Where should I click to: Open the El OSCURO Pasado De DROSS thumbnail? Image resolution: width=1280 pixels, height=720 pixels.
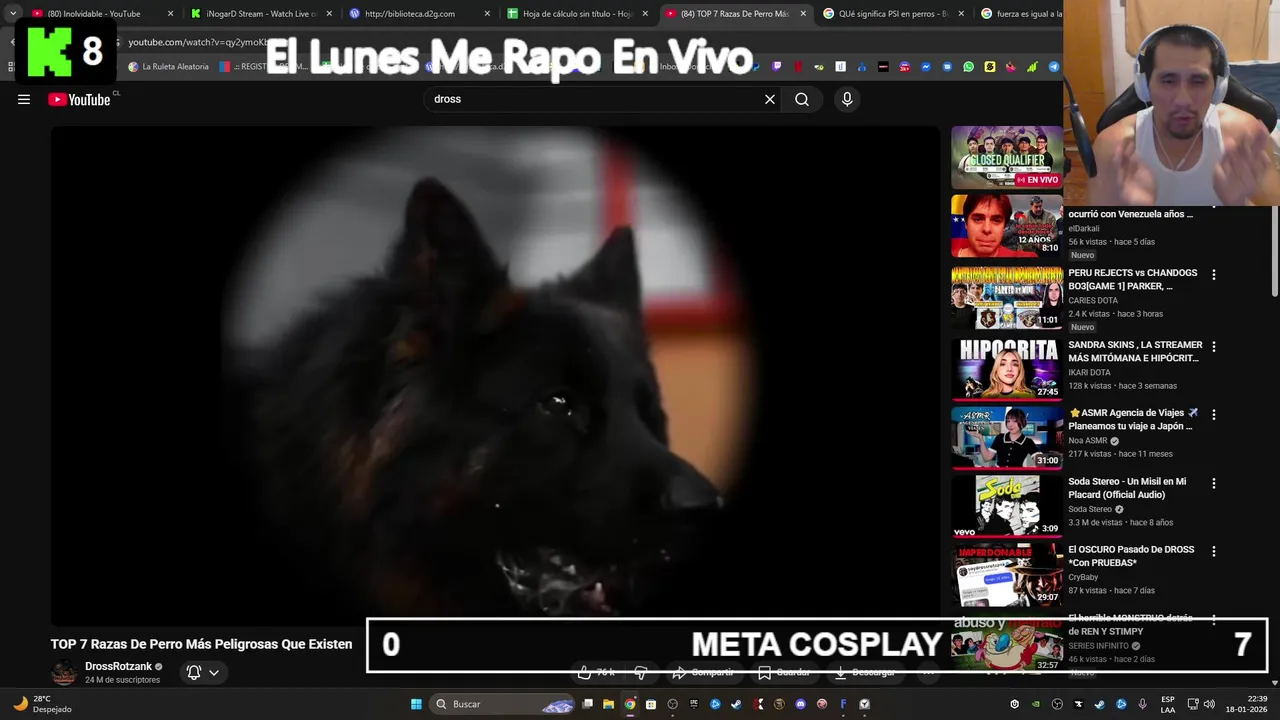tap(1007, 574)
